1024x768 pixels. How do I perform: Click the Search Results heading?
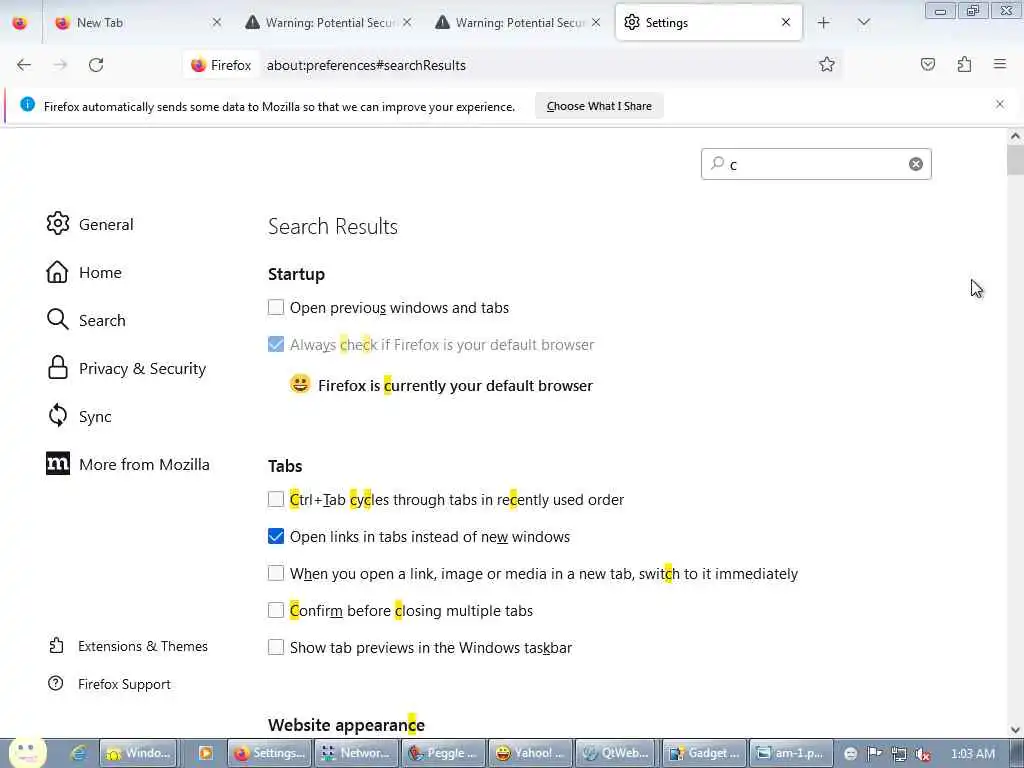pos(332,227)
